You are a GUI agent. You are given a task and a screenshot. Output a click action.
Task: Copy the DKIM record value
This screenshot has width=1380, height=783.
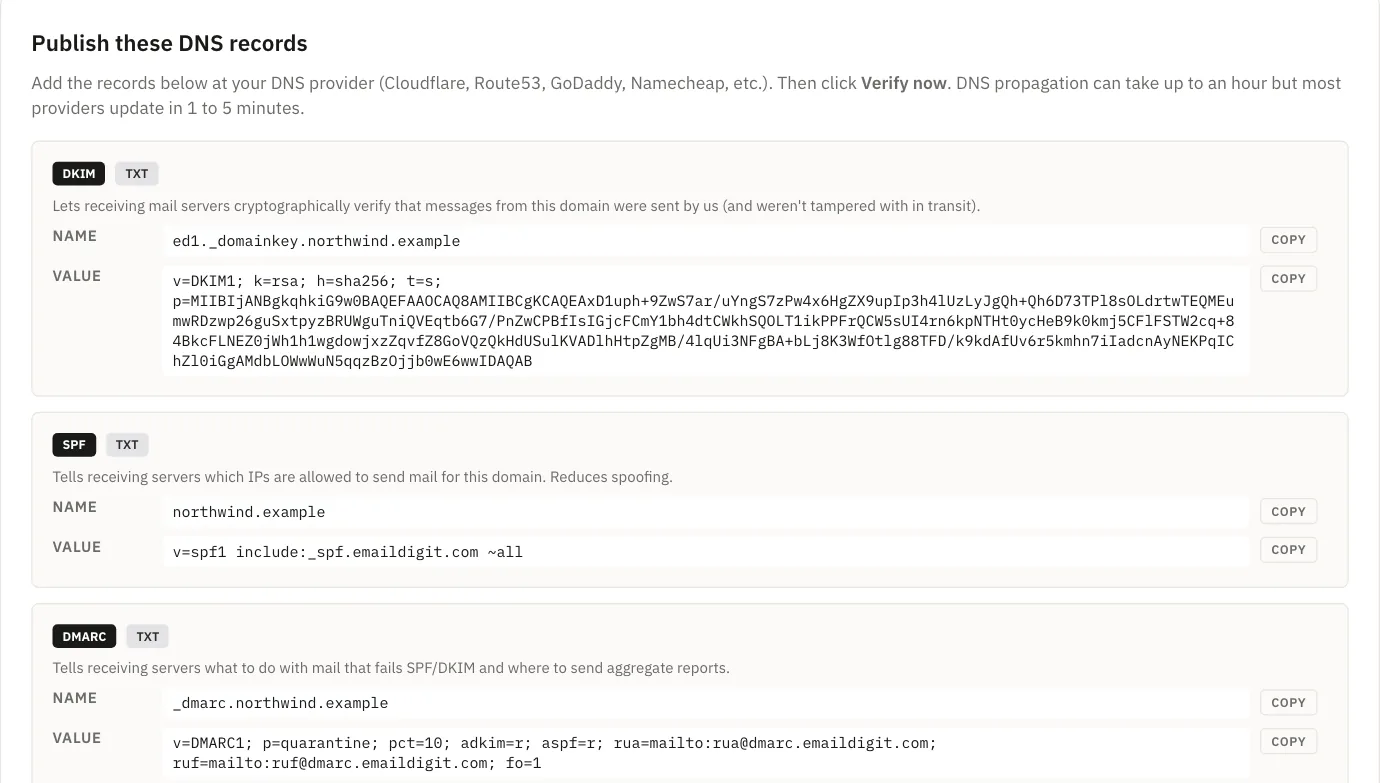click(1288, 279)
